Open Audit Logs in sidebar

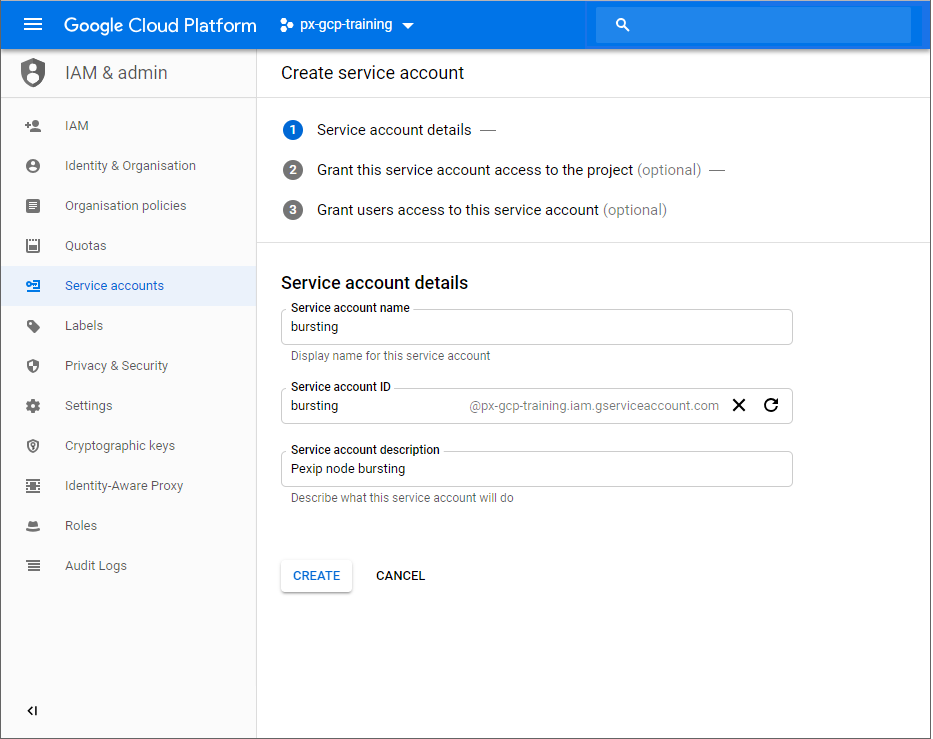tap(96, 566)
